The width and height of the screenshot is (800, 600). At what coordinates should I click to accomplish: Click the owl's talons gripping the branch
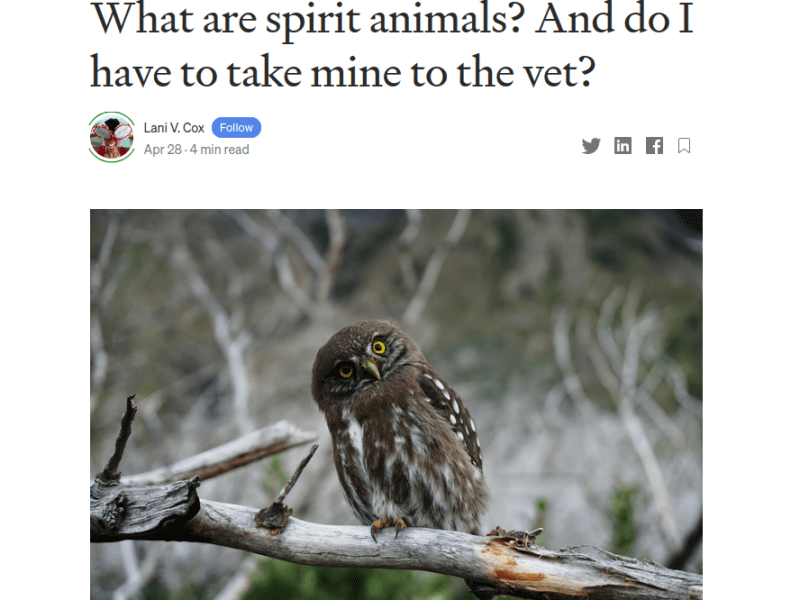[x=387, y=529]
